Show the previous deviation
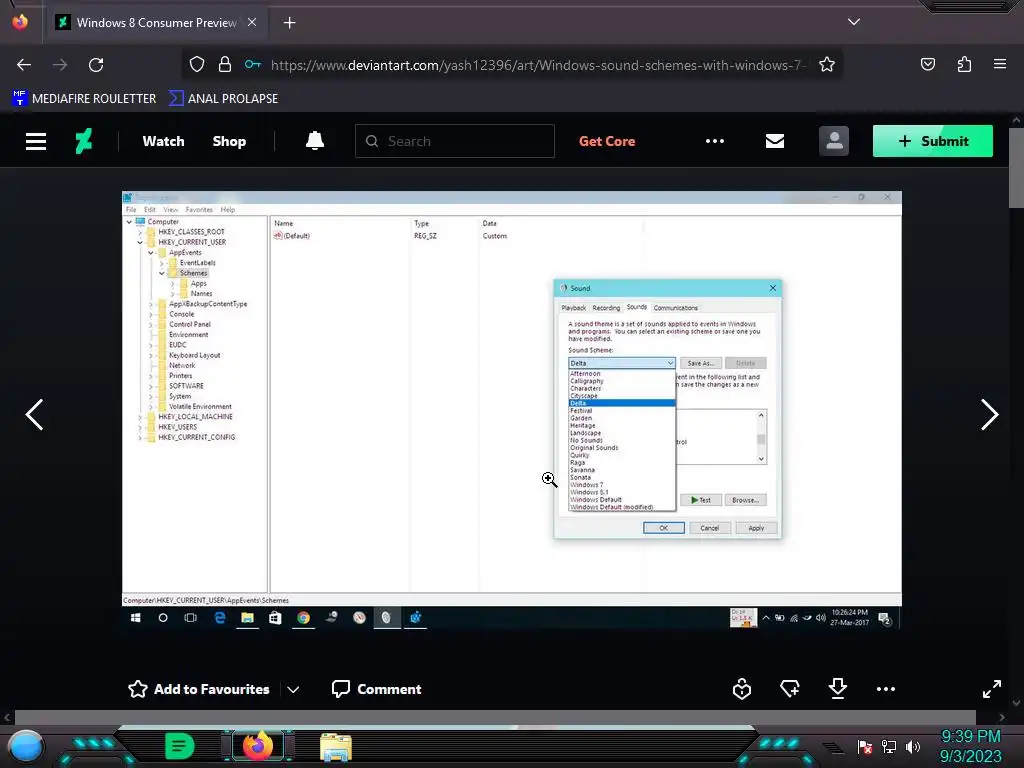 tap(34, 415)
